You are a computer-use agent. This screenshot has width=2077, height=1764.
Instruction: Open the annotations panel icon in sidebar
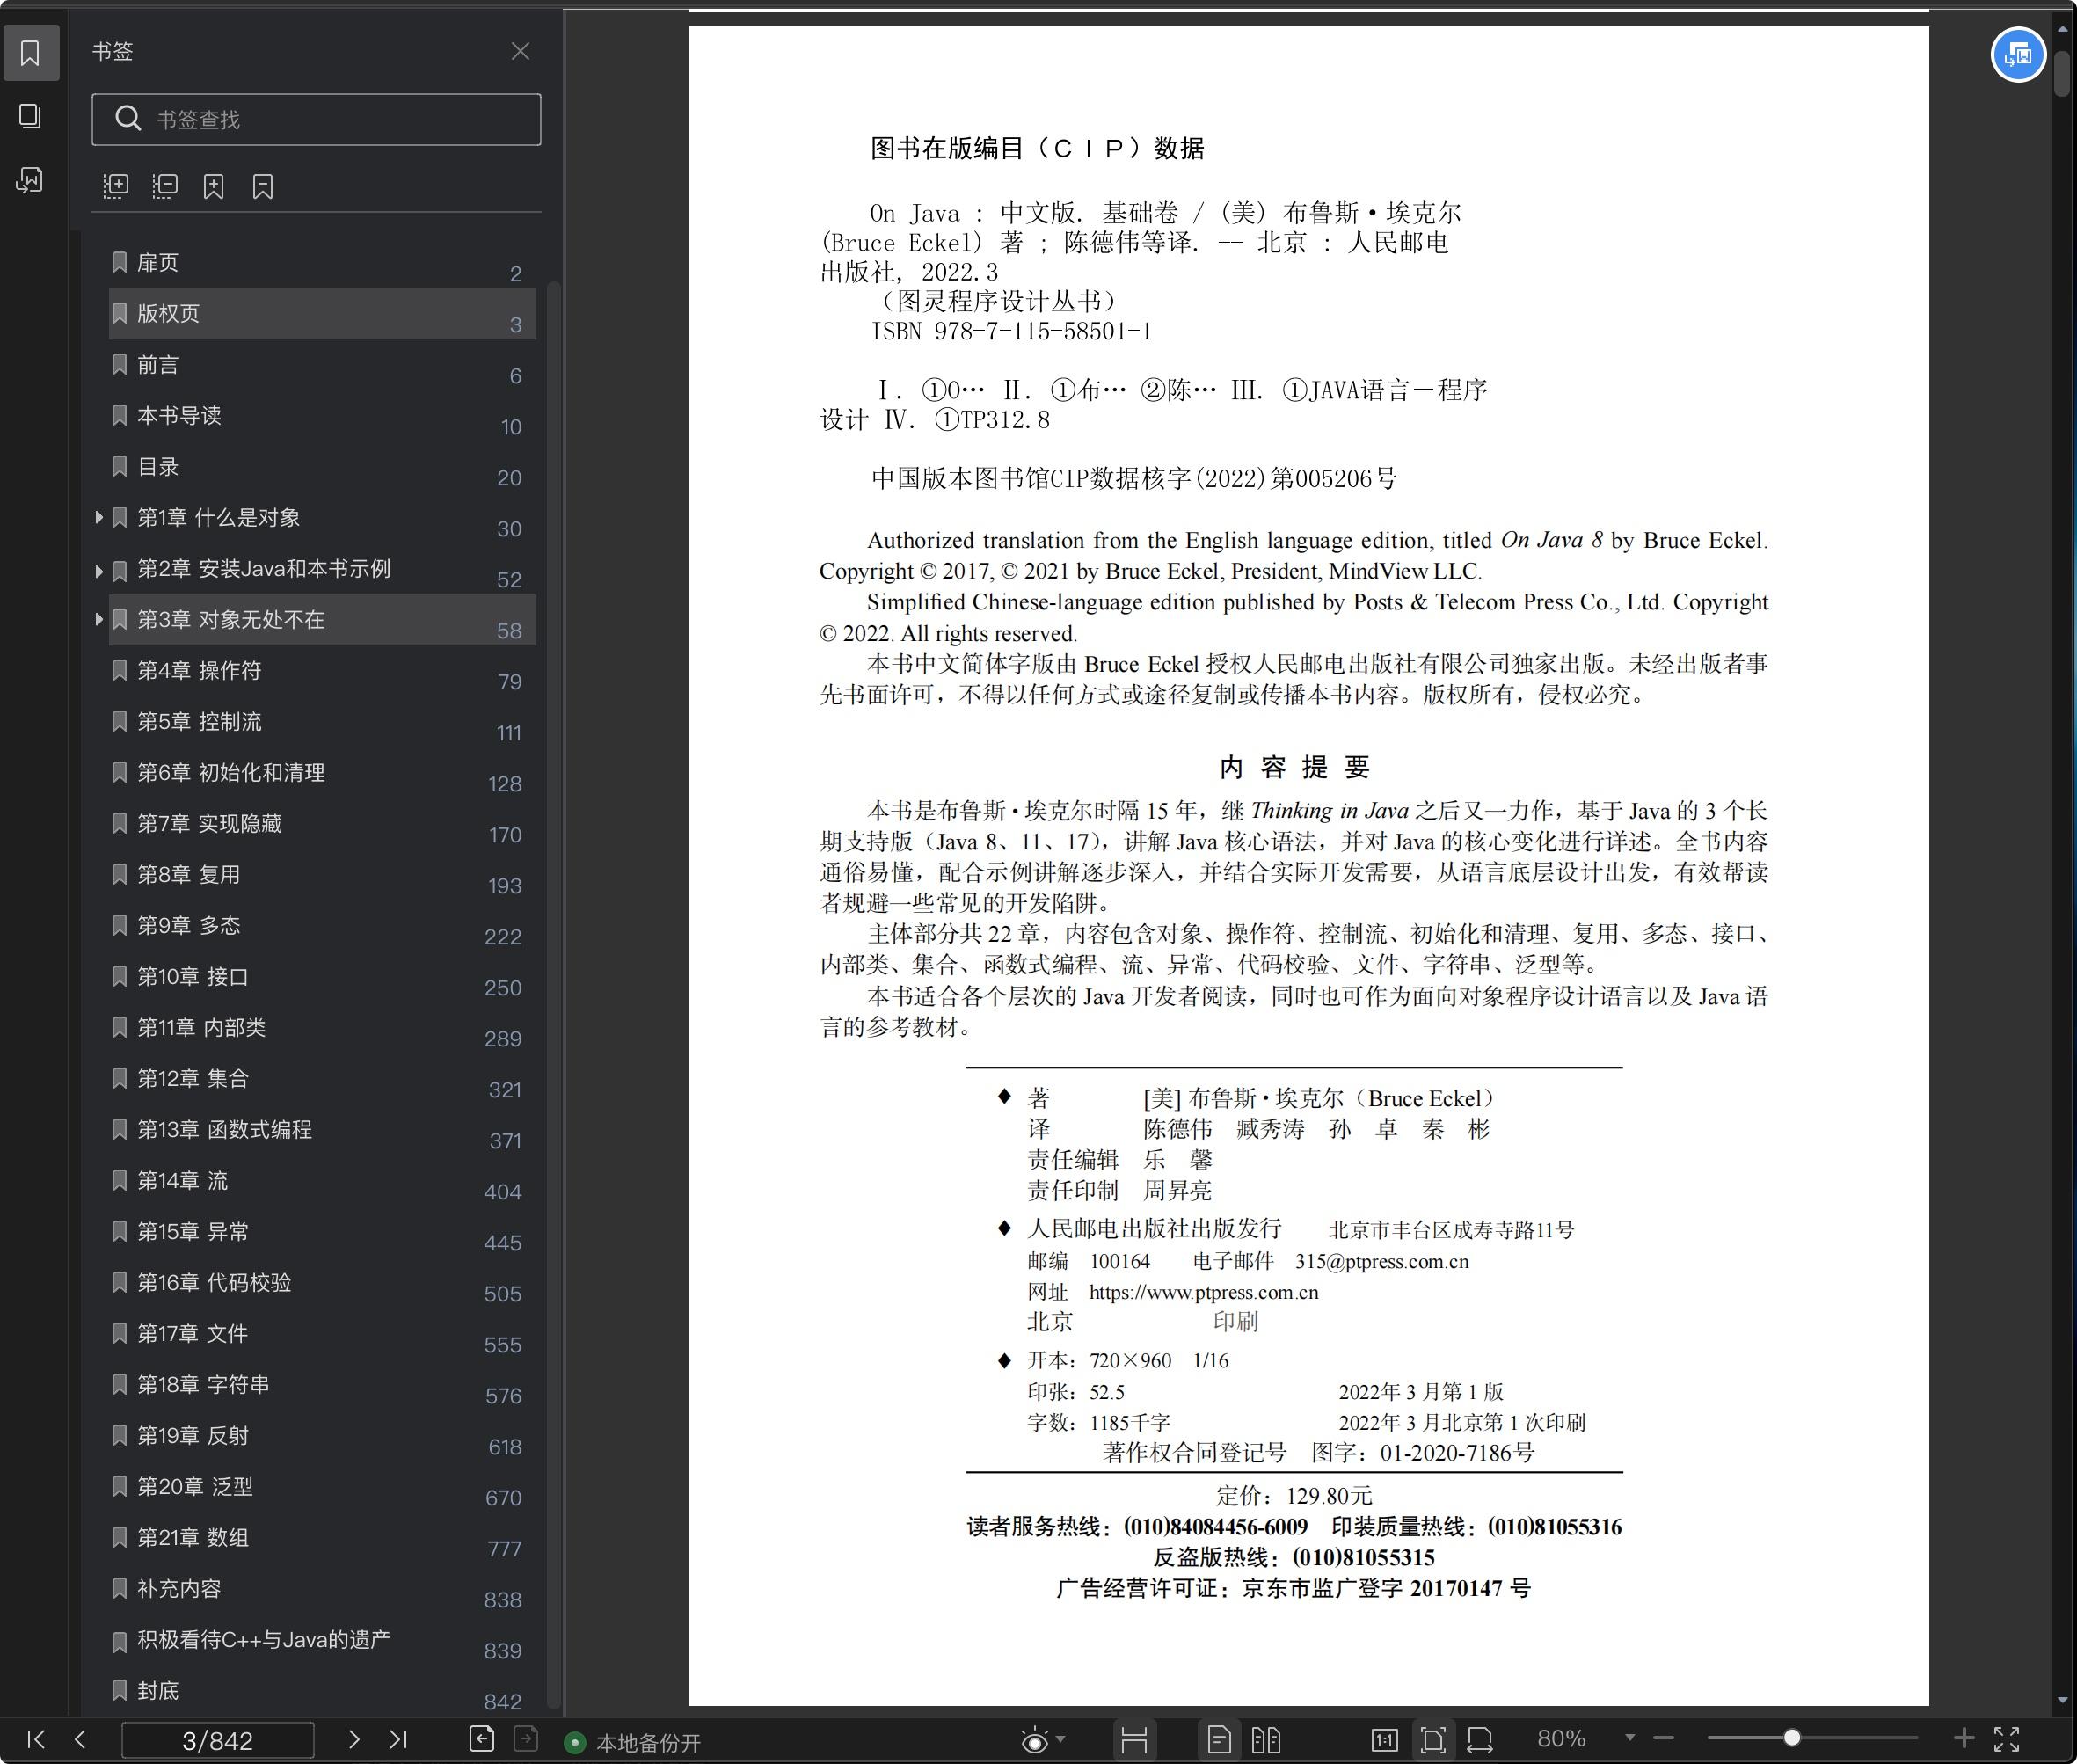[x=30, y=180]
